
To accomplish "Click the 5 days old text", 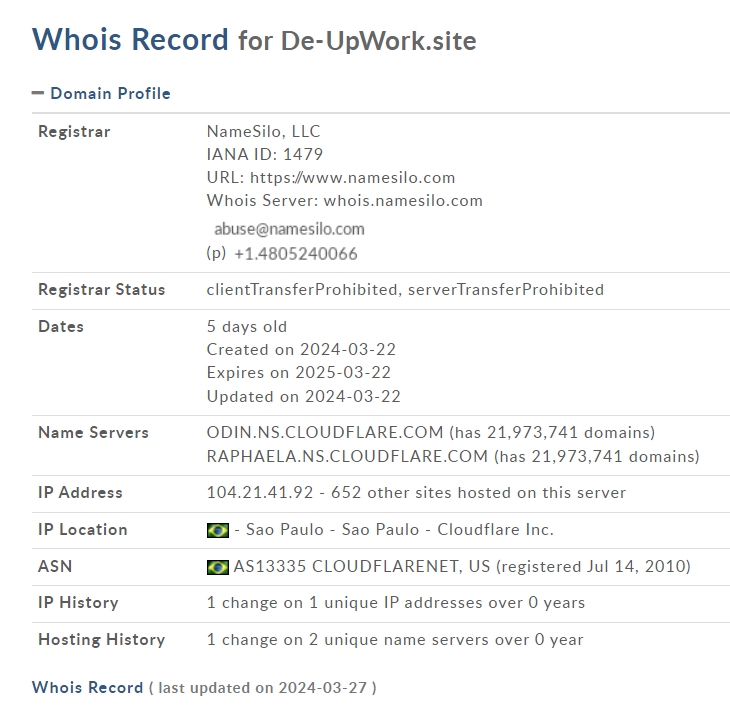I will coord(247,326).
